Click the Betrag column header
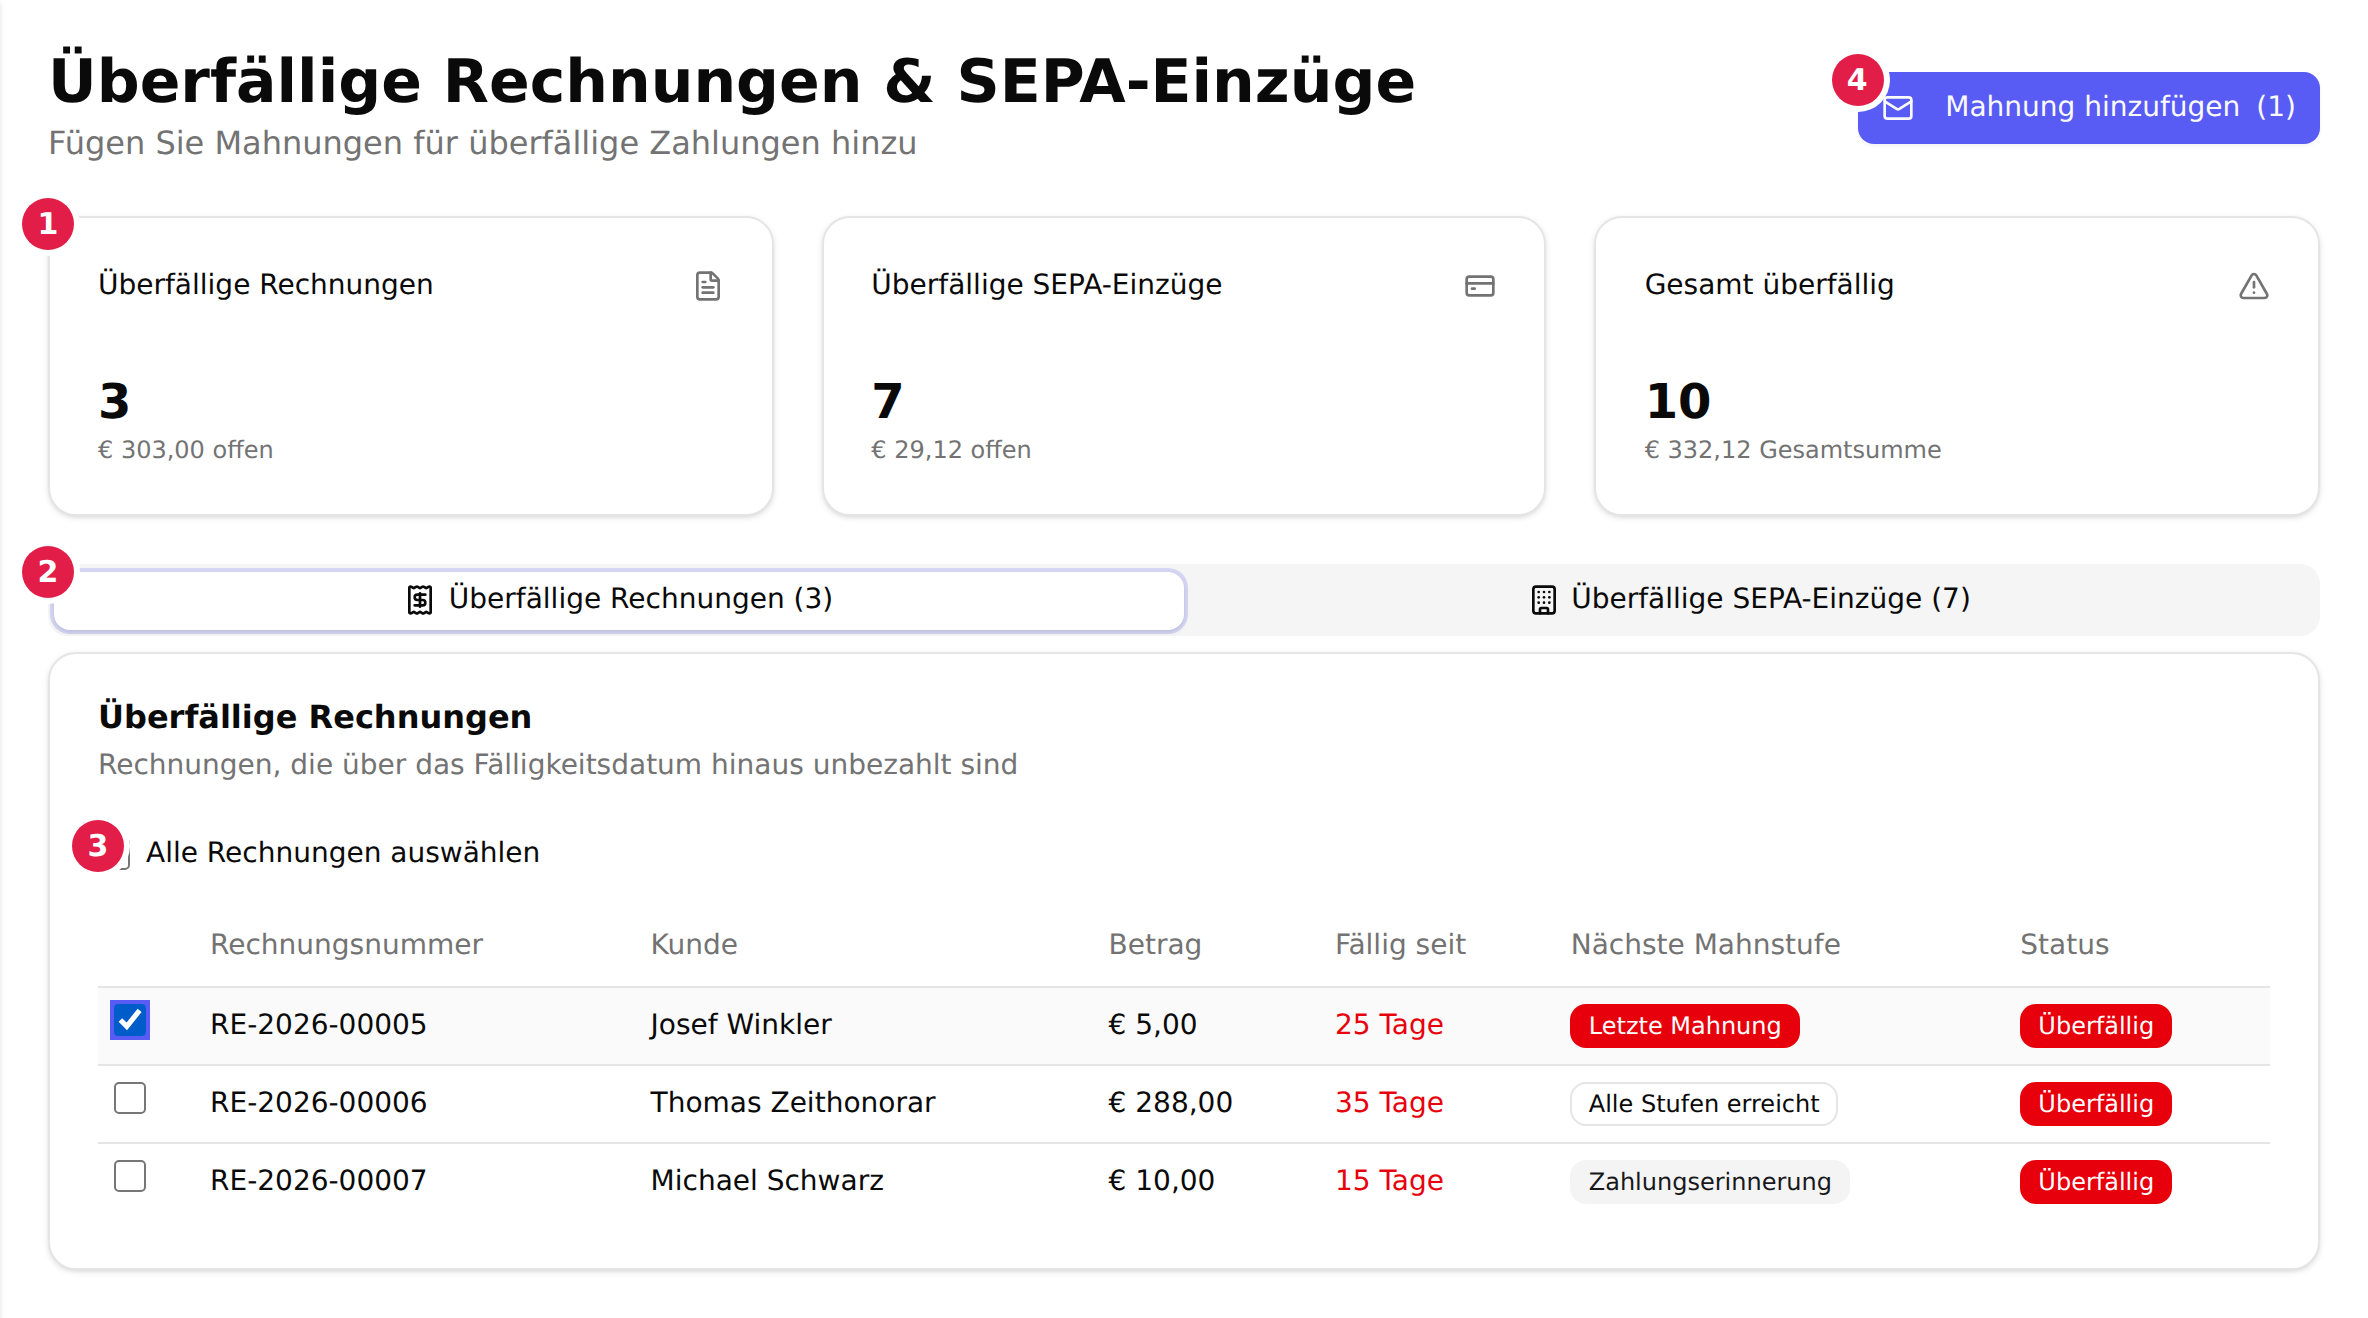 click(1155, 944)
